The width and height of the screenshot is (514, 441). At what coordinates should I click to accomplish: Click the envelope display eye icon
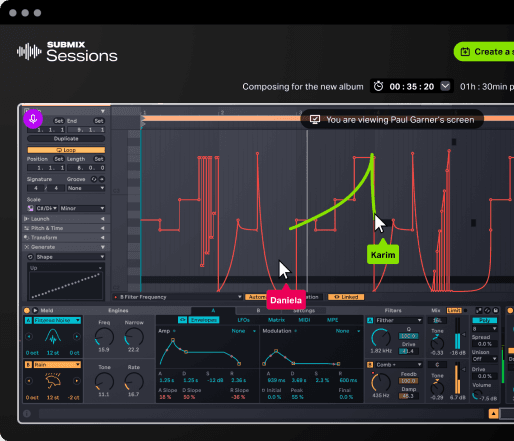pyautogui.click(x=182, y=320)
